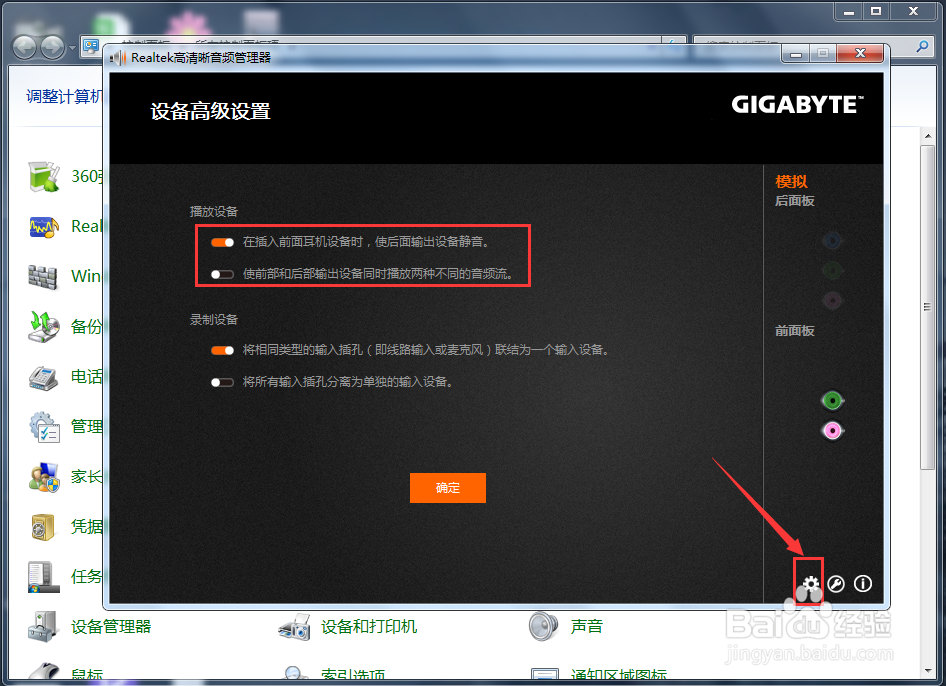
Task: Click the orange 确定 button
Action: click(x=448, y=488)
